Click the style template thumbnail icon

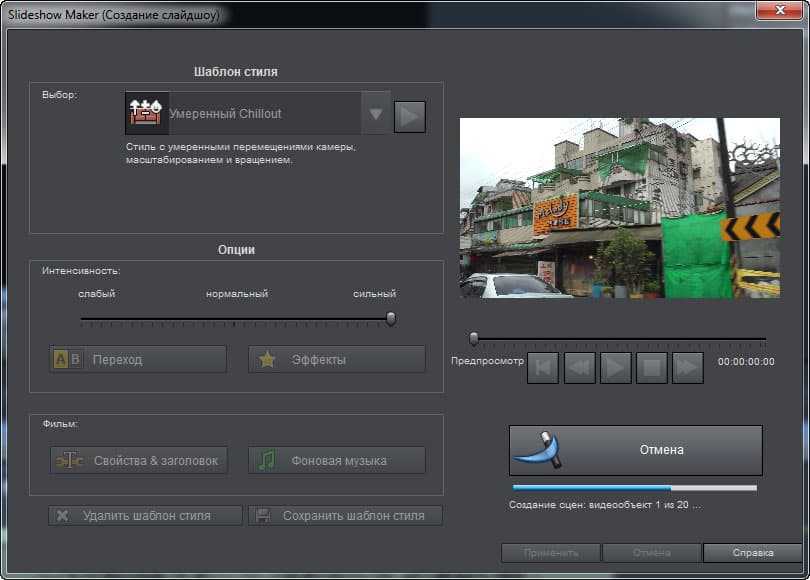click(x=147, y=113)
